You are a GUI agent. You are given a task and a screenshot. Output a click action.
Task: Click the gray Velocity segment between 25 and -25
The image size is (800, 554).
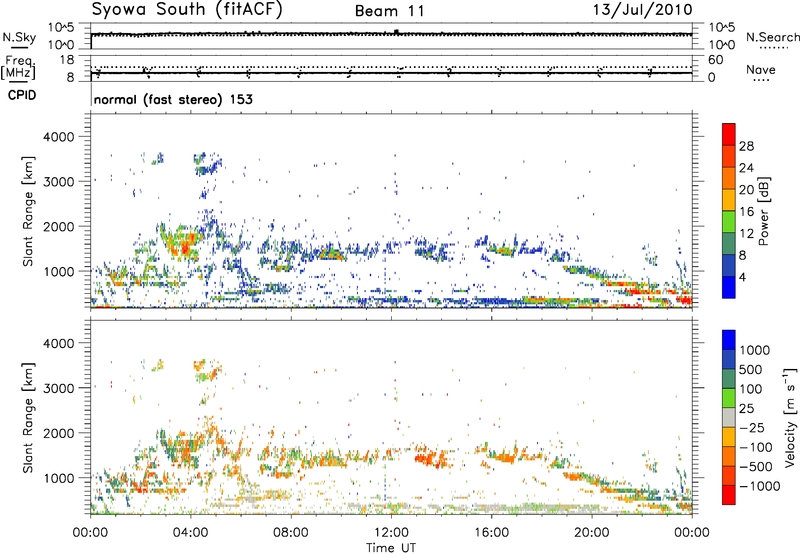[729, 417]
